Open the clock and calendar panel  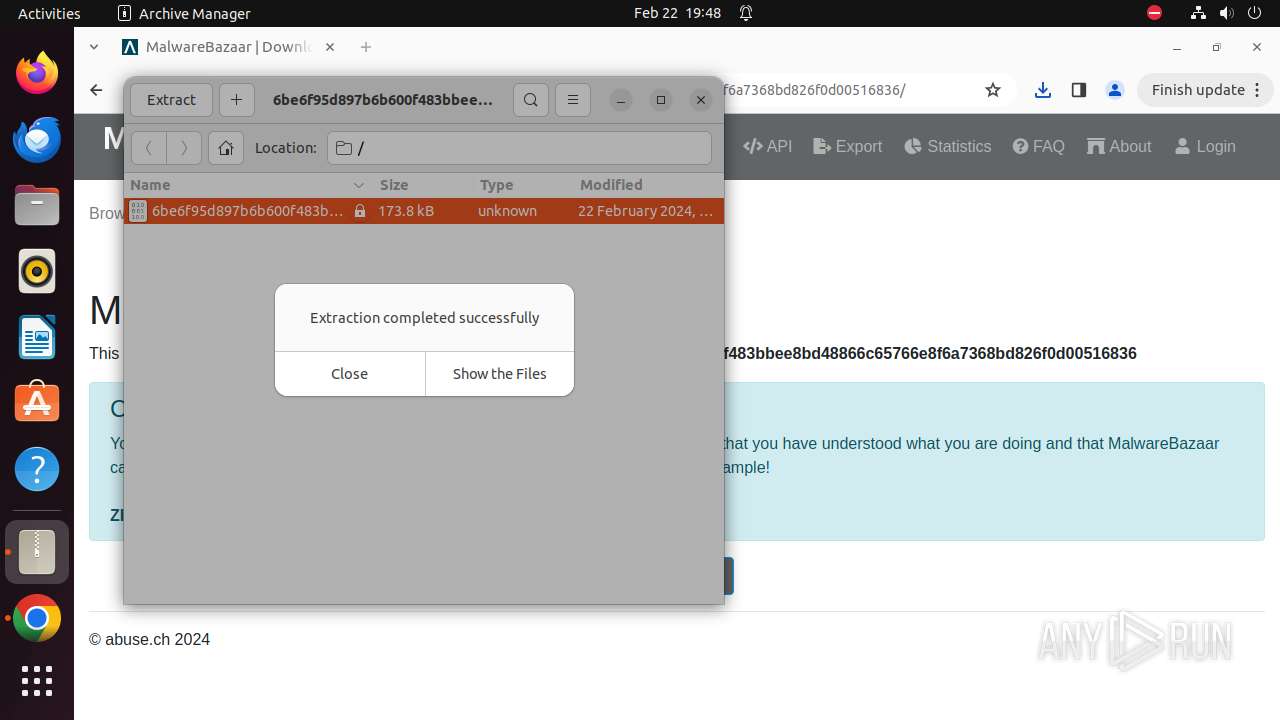(x=677, y=13)
